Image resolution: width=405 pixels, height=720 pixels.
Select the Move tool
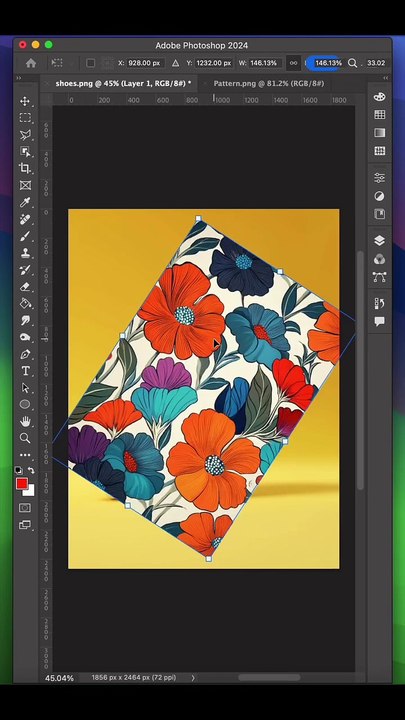(25, 101)
